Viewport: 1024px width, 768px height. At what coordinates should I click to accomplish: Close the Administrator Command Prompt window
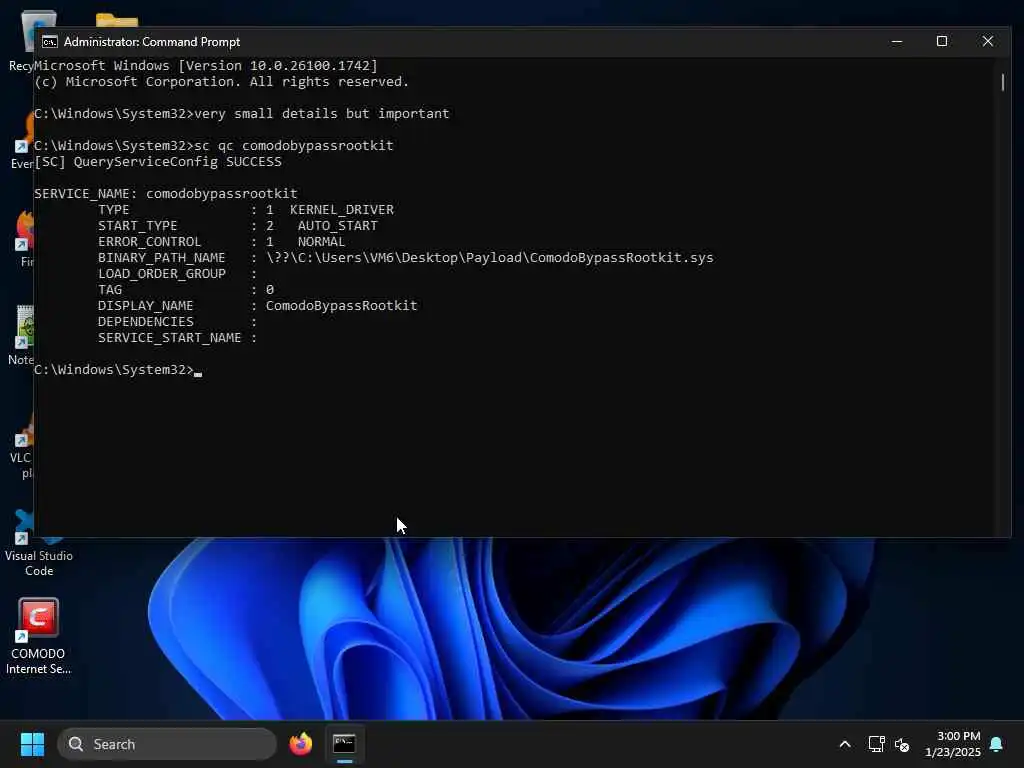[x=987, y=41]
